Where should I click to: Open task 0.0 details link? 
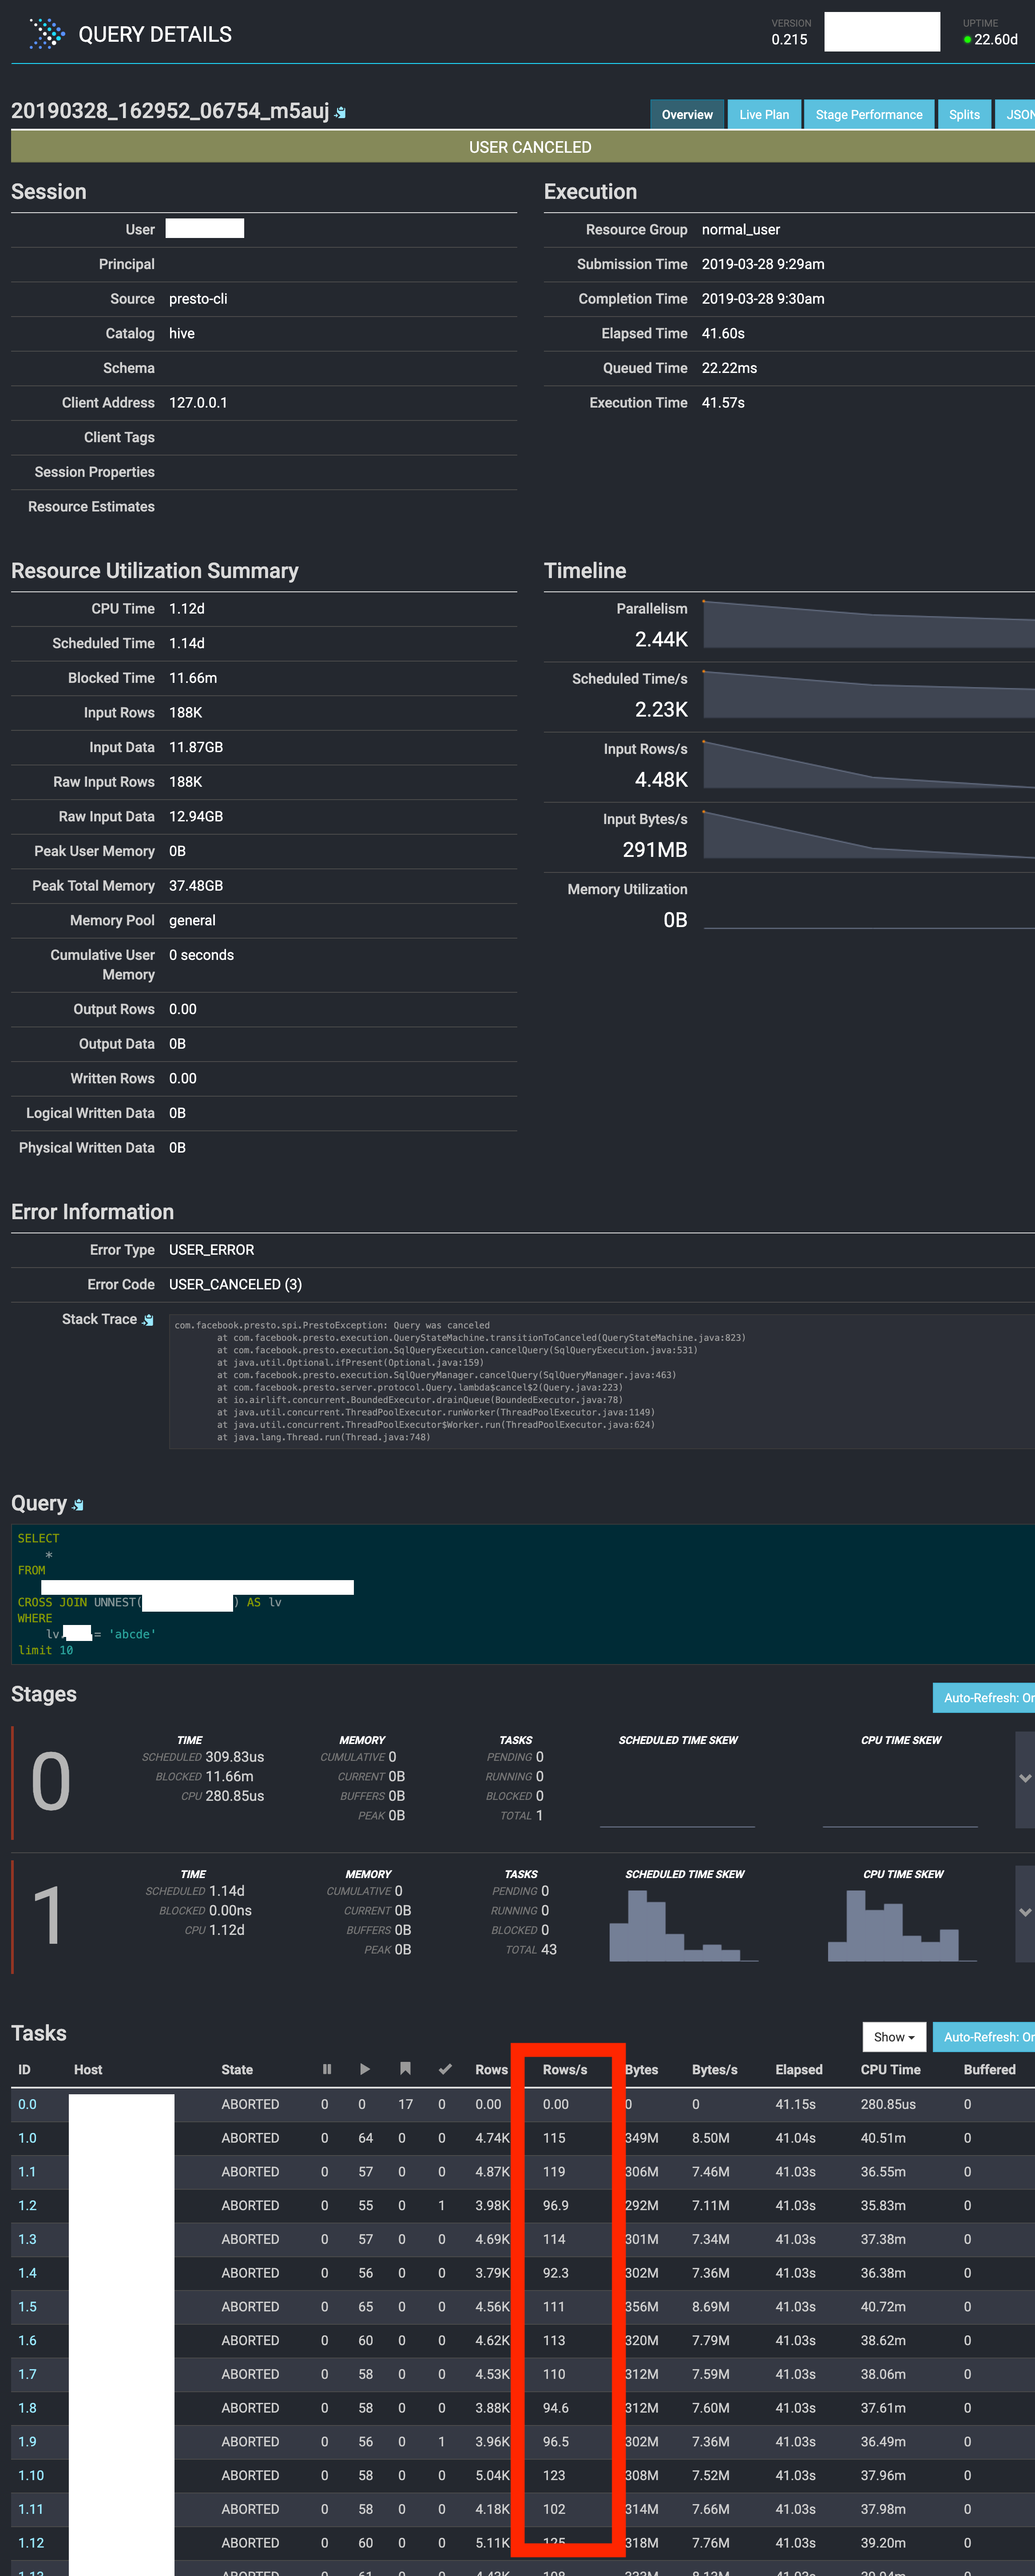[28, 2104]
